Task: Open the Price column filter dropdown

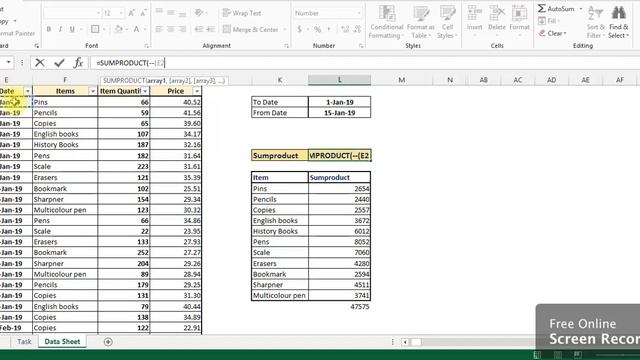Action: [197, 91]
